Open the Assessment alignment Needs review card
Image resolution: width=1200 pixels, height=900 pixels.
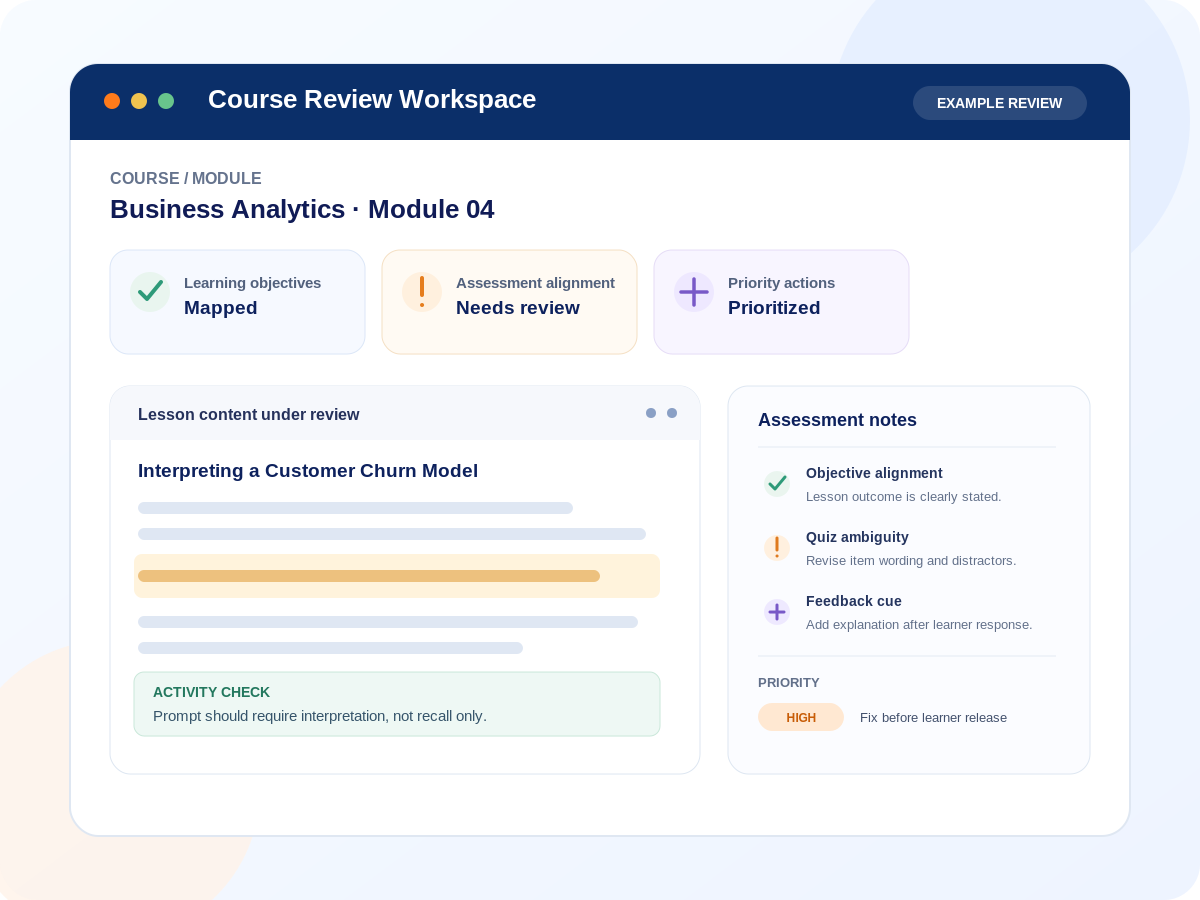click(x=509, y=302)
